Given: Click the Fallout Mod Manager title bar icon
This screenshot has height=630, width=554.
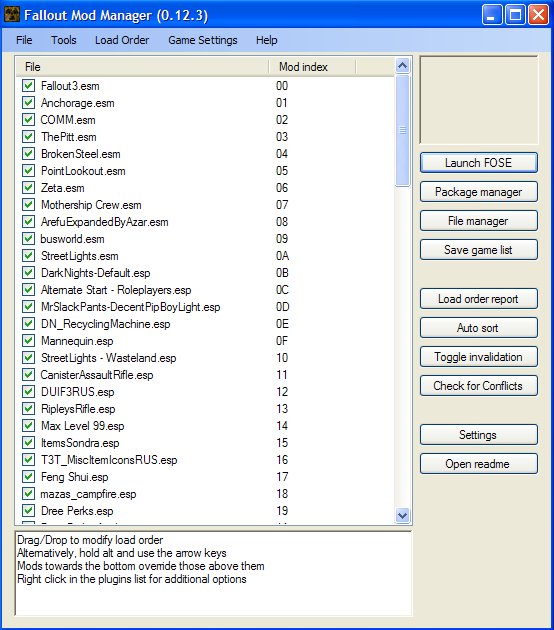Looking at the screenshot, I should (x=12, y=15).
